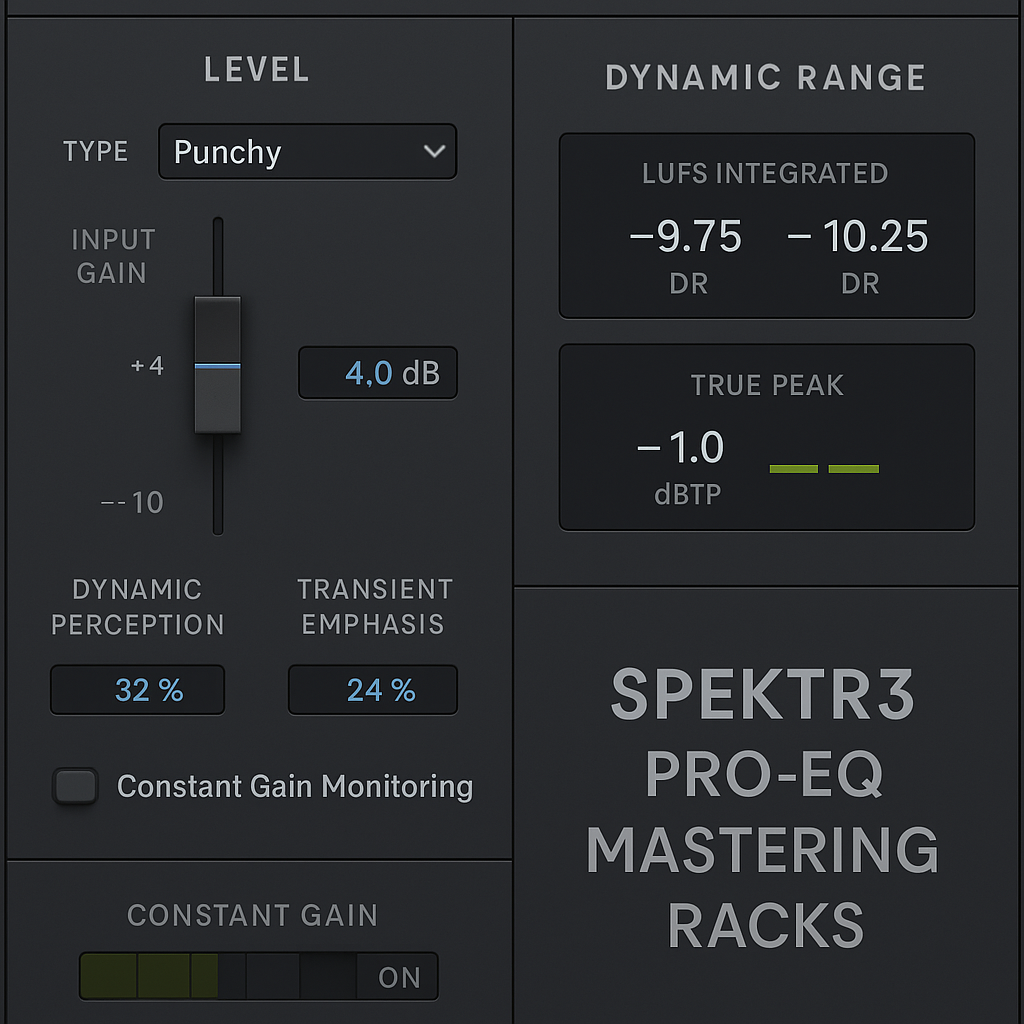This screenshot has height=1024, width=1024.
Task: Click the right green True Peak indicator
Action: click(x=854, y=469)
